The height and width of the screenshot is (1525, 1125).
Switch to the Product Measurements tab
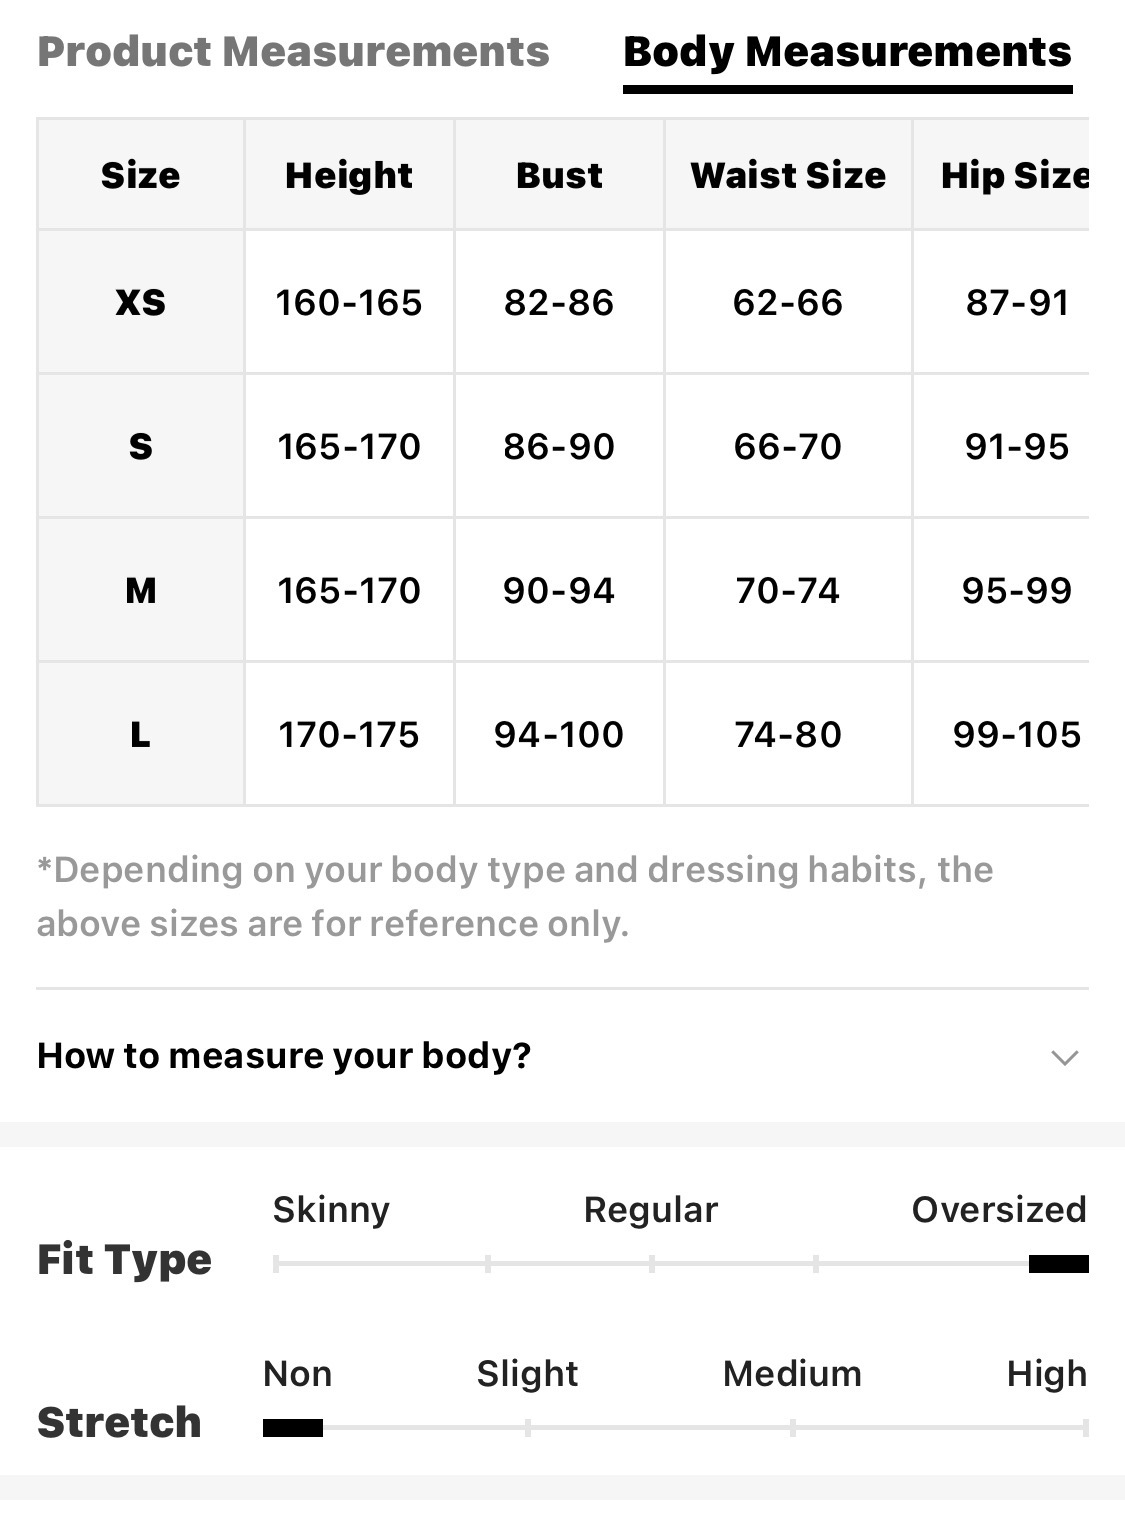[x=293, y=52]
